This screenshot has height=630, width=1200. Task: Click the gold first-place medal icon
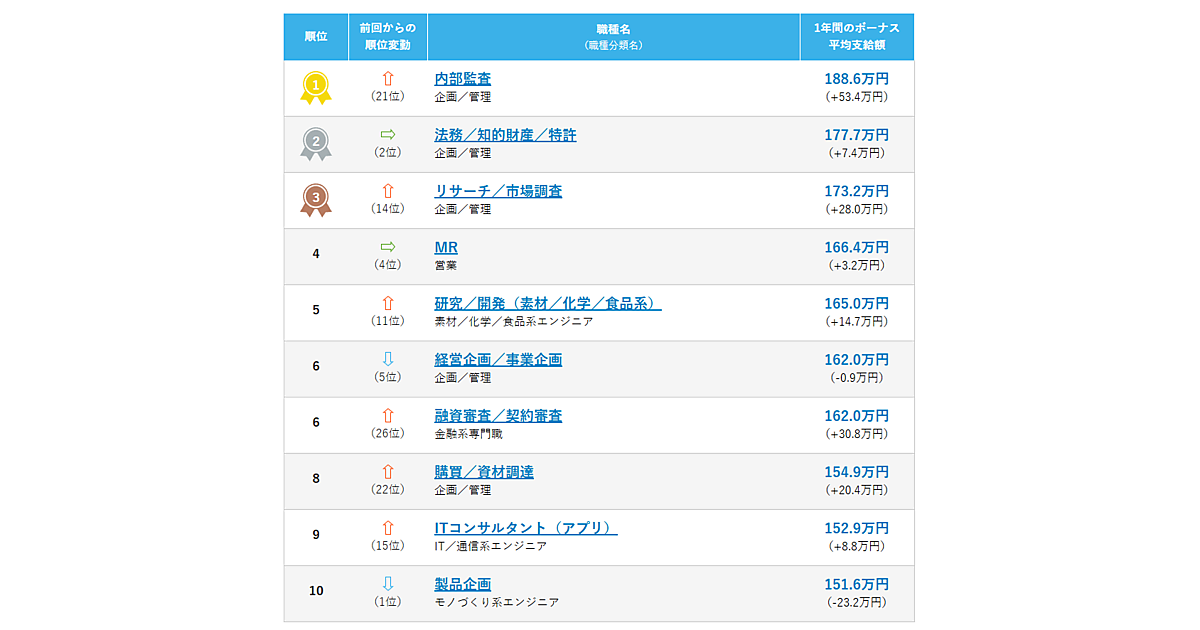click(316, 88)
